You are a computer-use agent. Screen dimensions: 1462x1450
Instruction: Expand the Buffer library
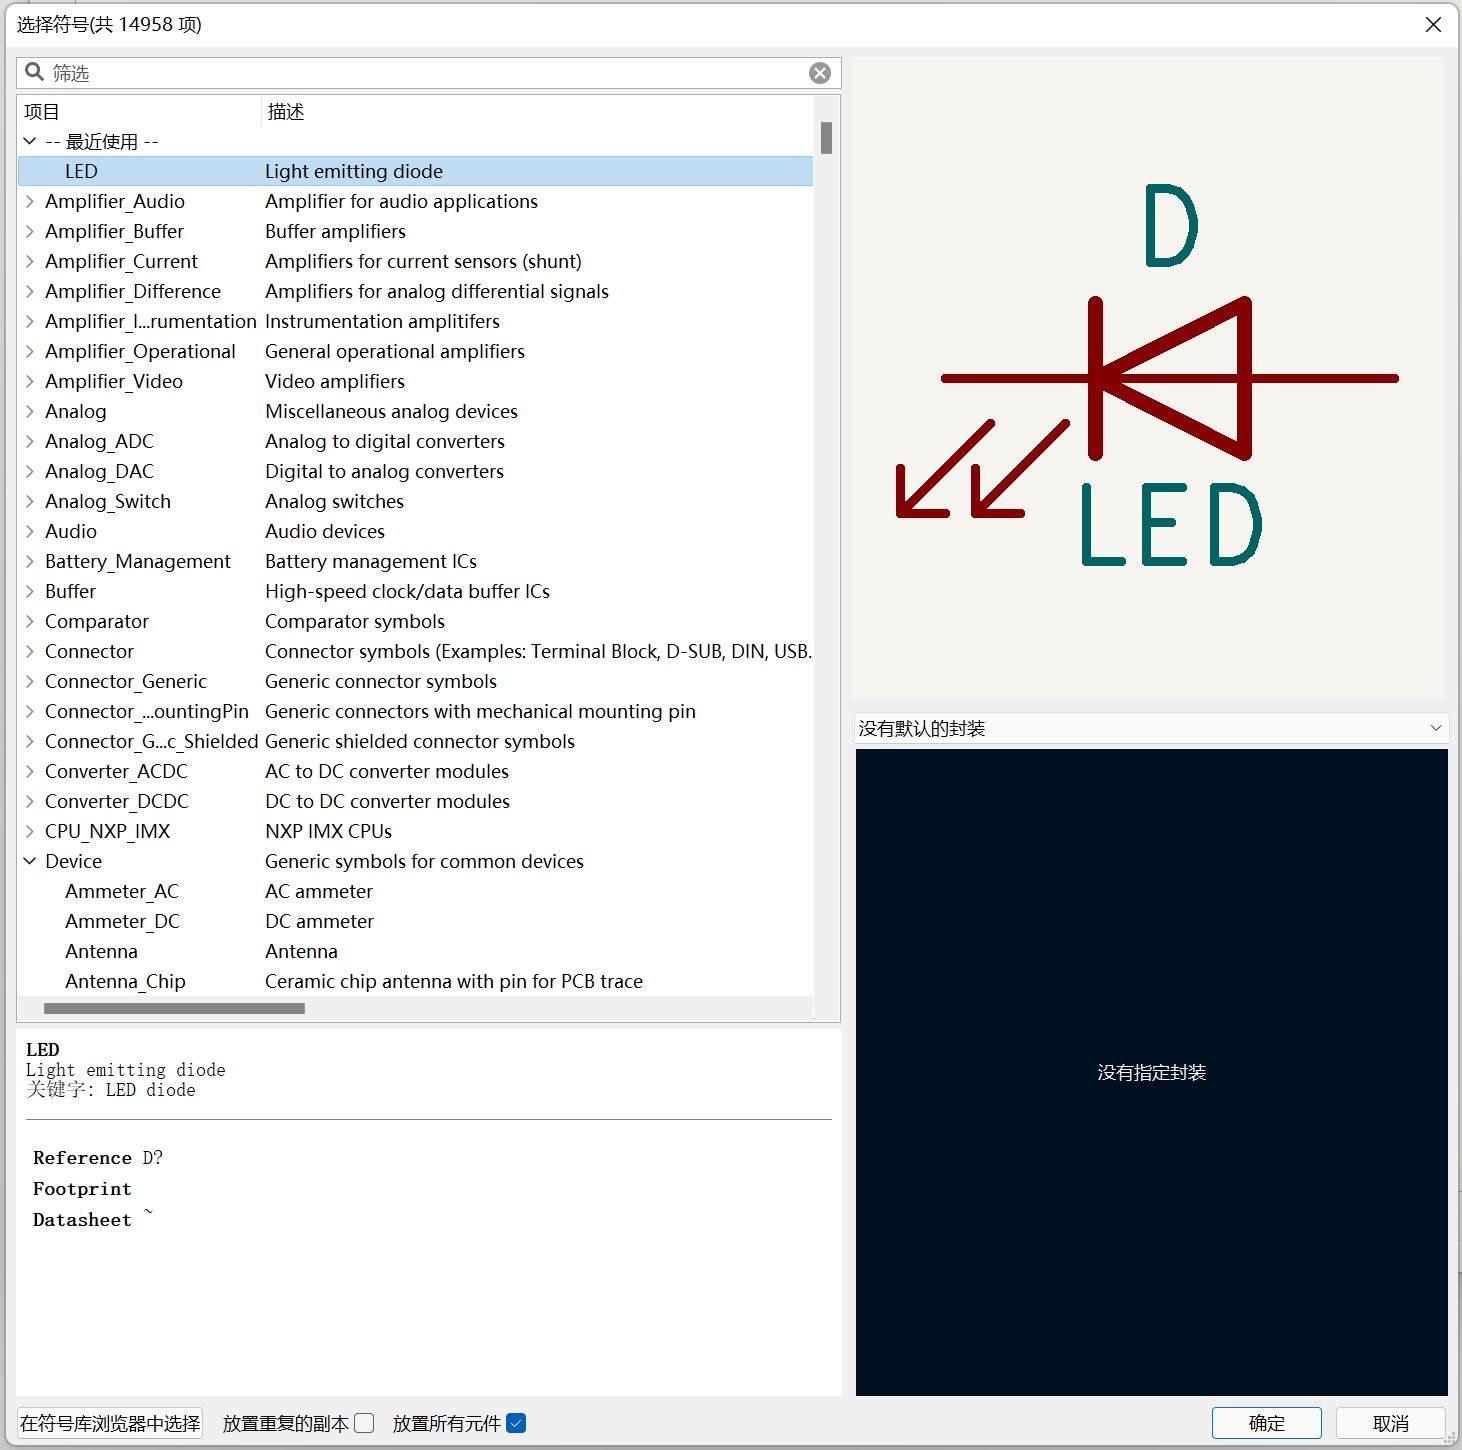click(30, 591)
